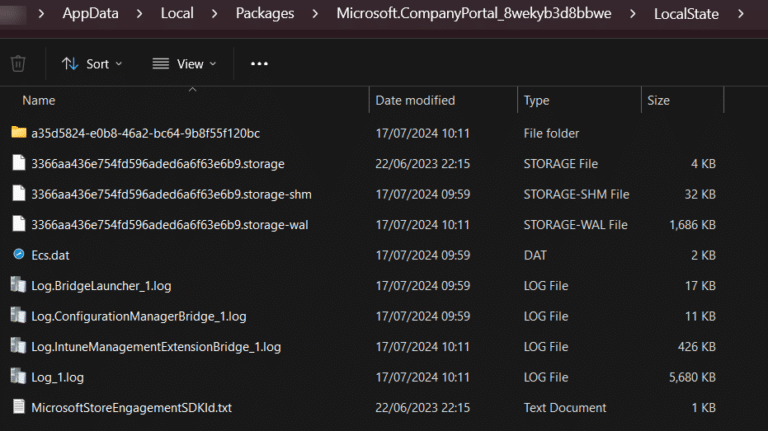Click icon of Log.IntuneManagementExtensionBridge_1.log
Viewport: 768px width, 431px height.
pos(19,345)
